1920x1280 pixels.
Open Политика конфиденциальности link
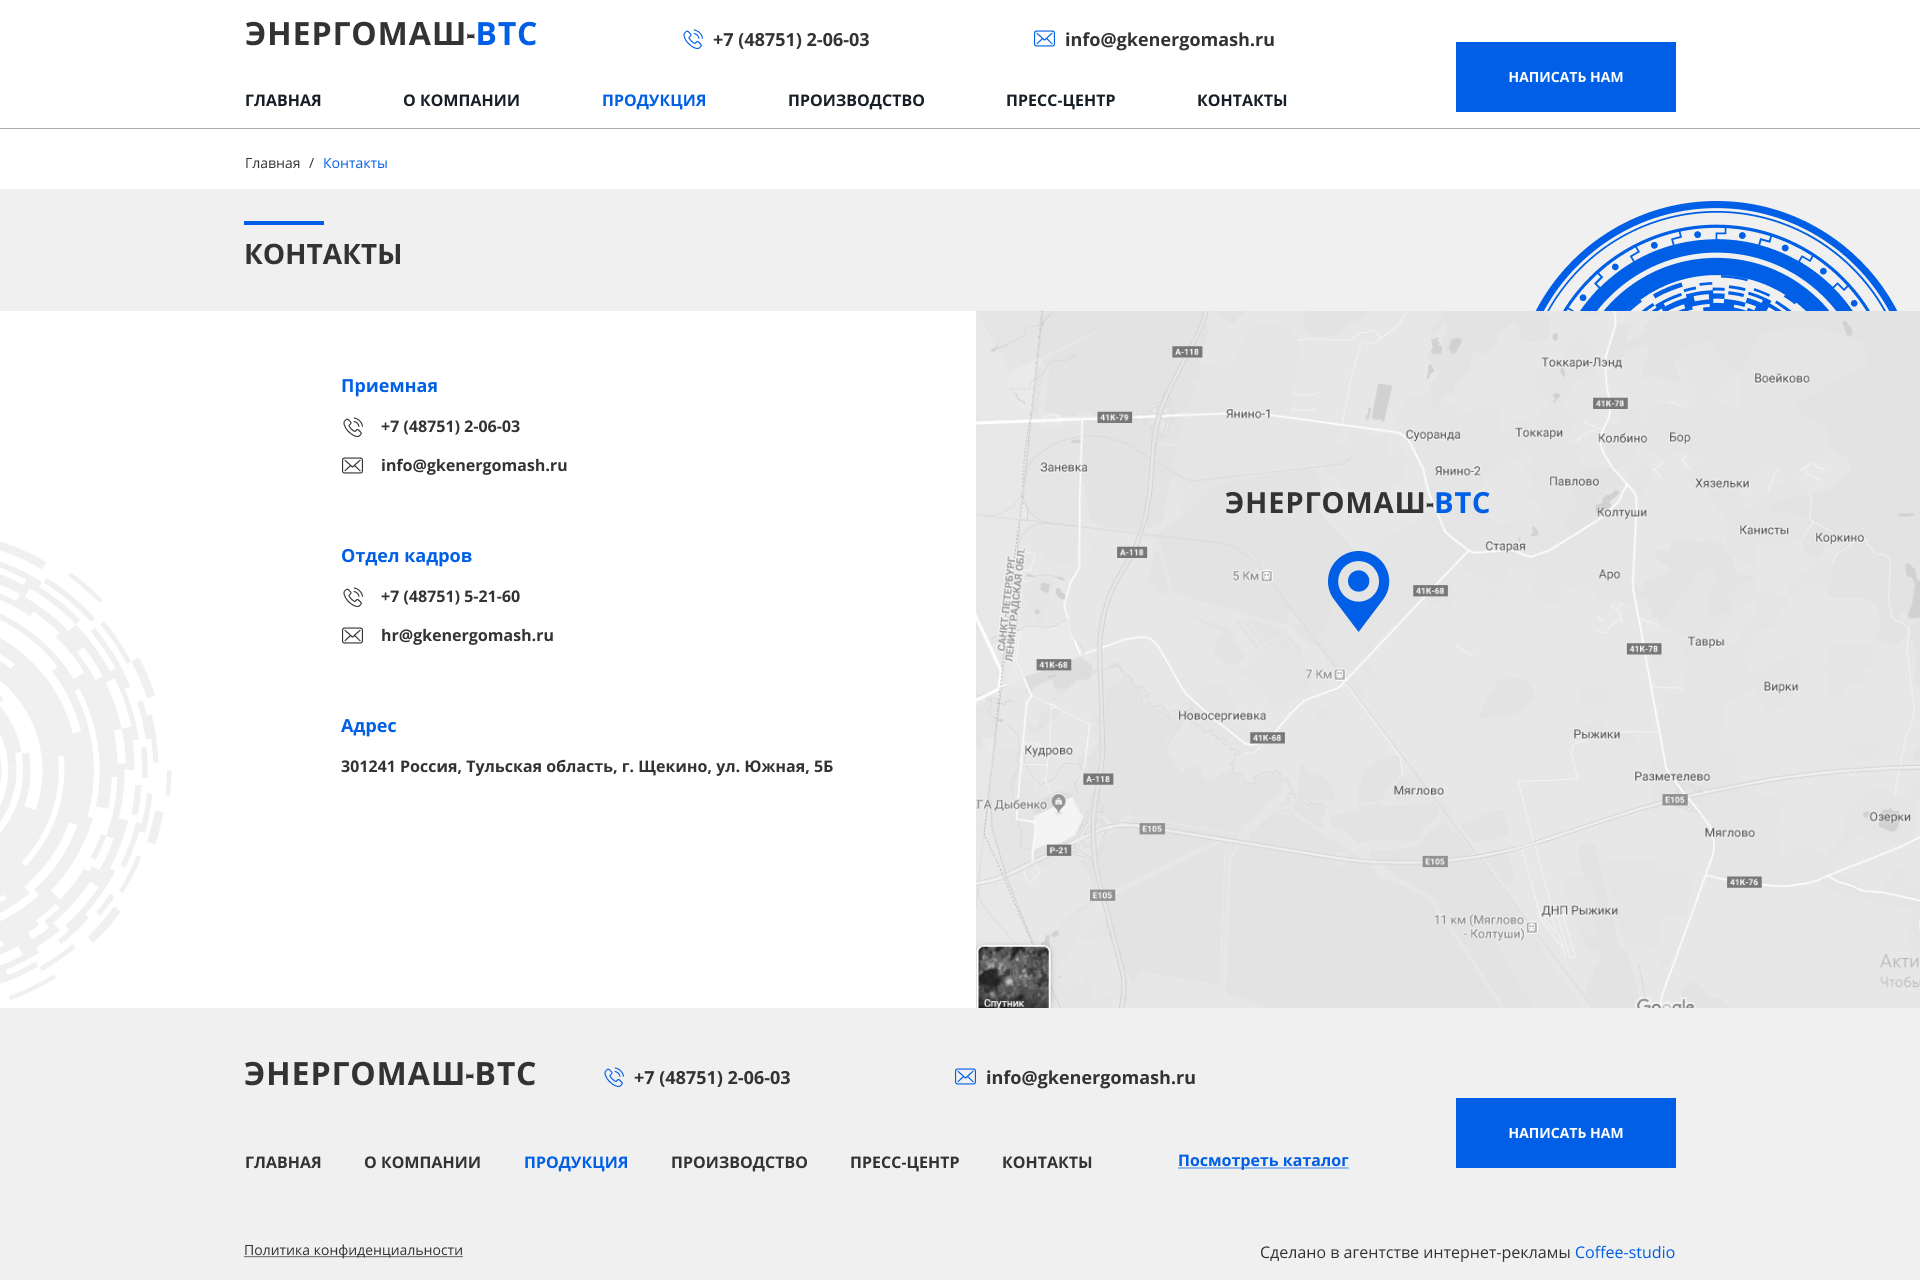point(353,1250)
